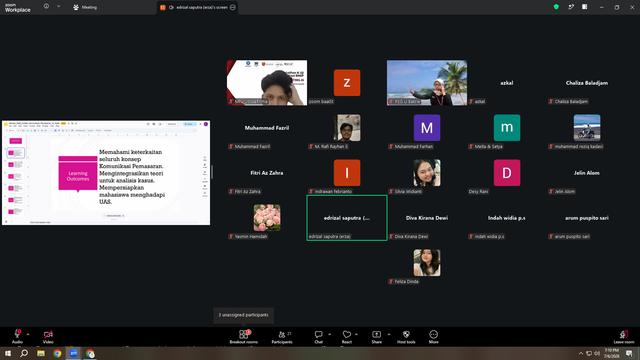Open the Windows Start menu
The width and height of the screenshot is (640, 360).
(x=8, y=353)
